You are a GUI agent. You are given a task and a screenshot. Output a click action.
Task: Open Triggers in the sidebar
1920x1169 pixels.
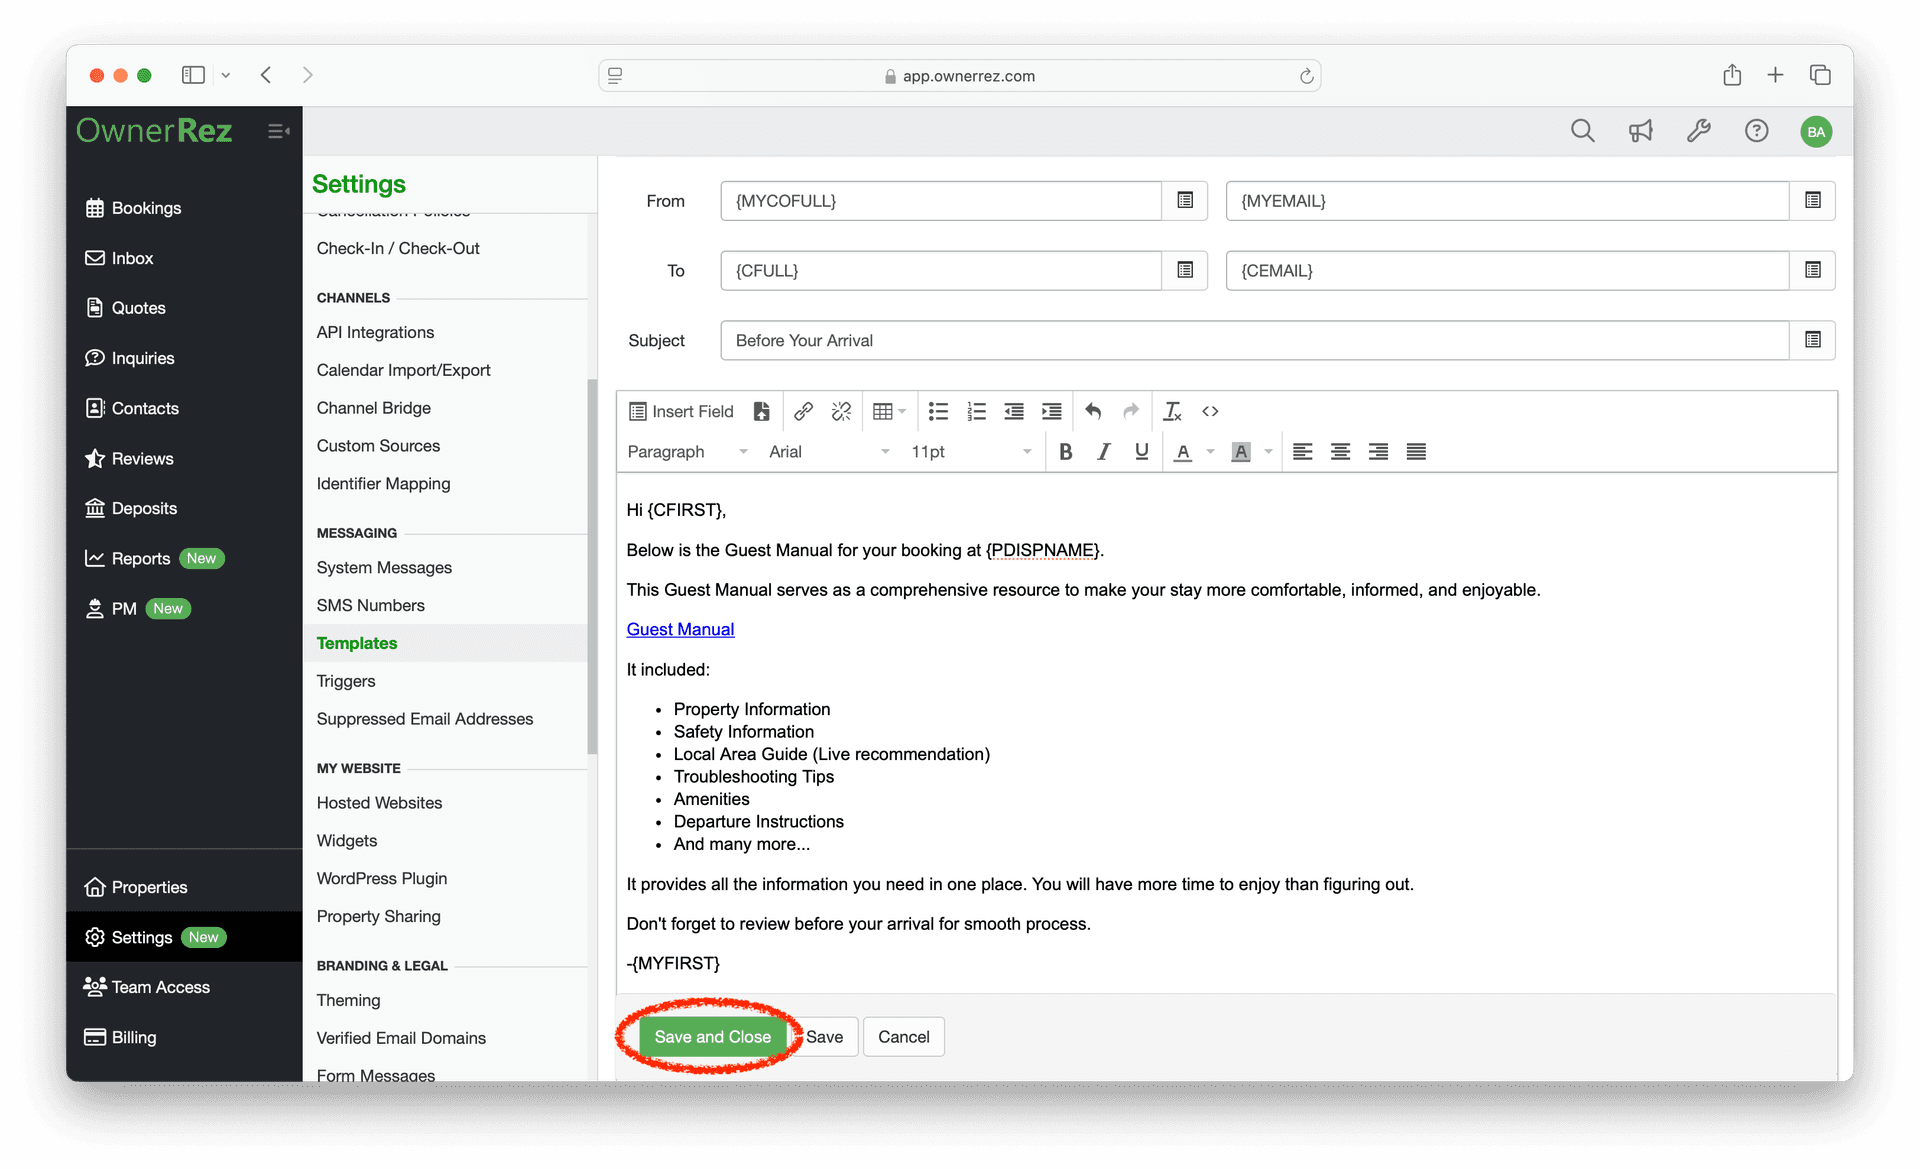pyautogui.click(x=346, y=679)
